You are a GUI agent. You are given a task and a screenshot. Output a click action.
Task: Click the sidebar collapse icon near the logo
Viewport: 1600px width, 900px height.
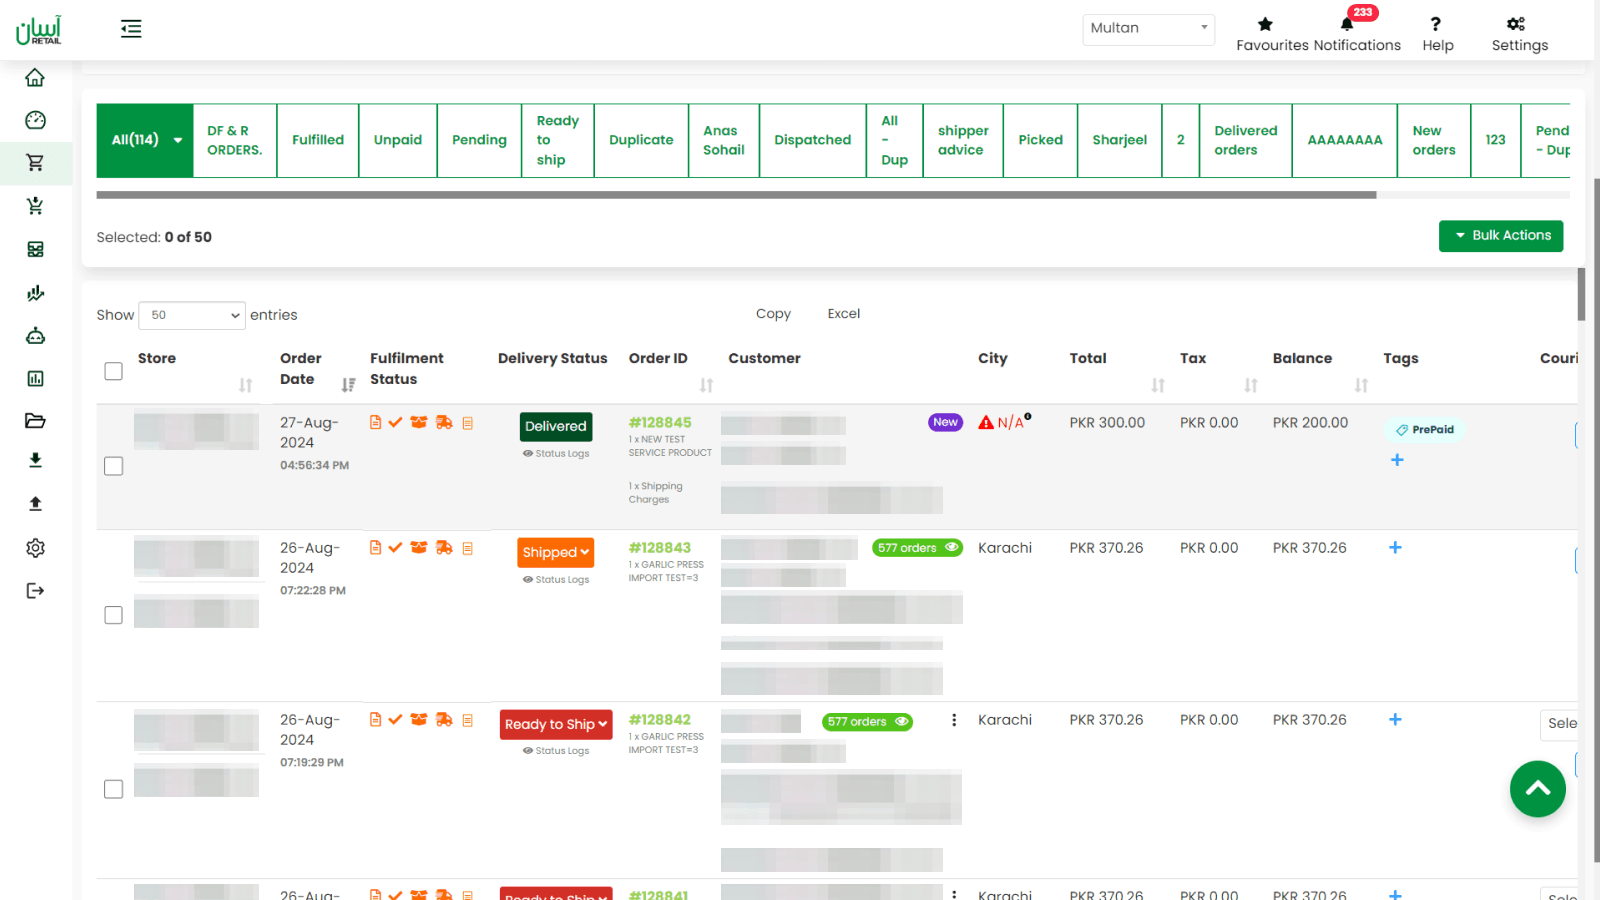pos(131,29)
